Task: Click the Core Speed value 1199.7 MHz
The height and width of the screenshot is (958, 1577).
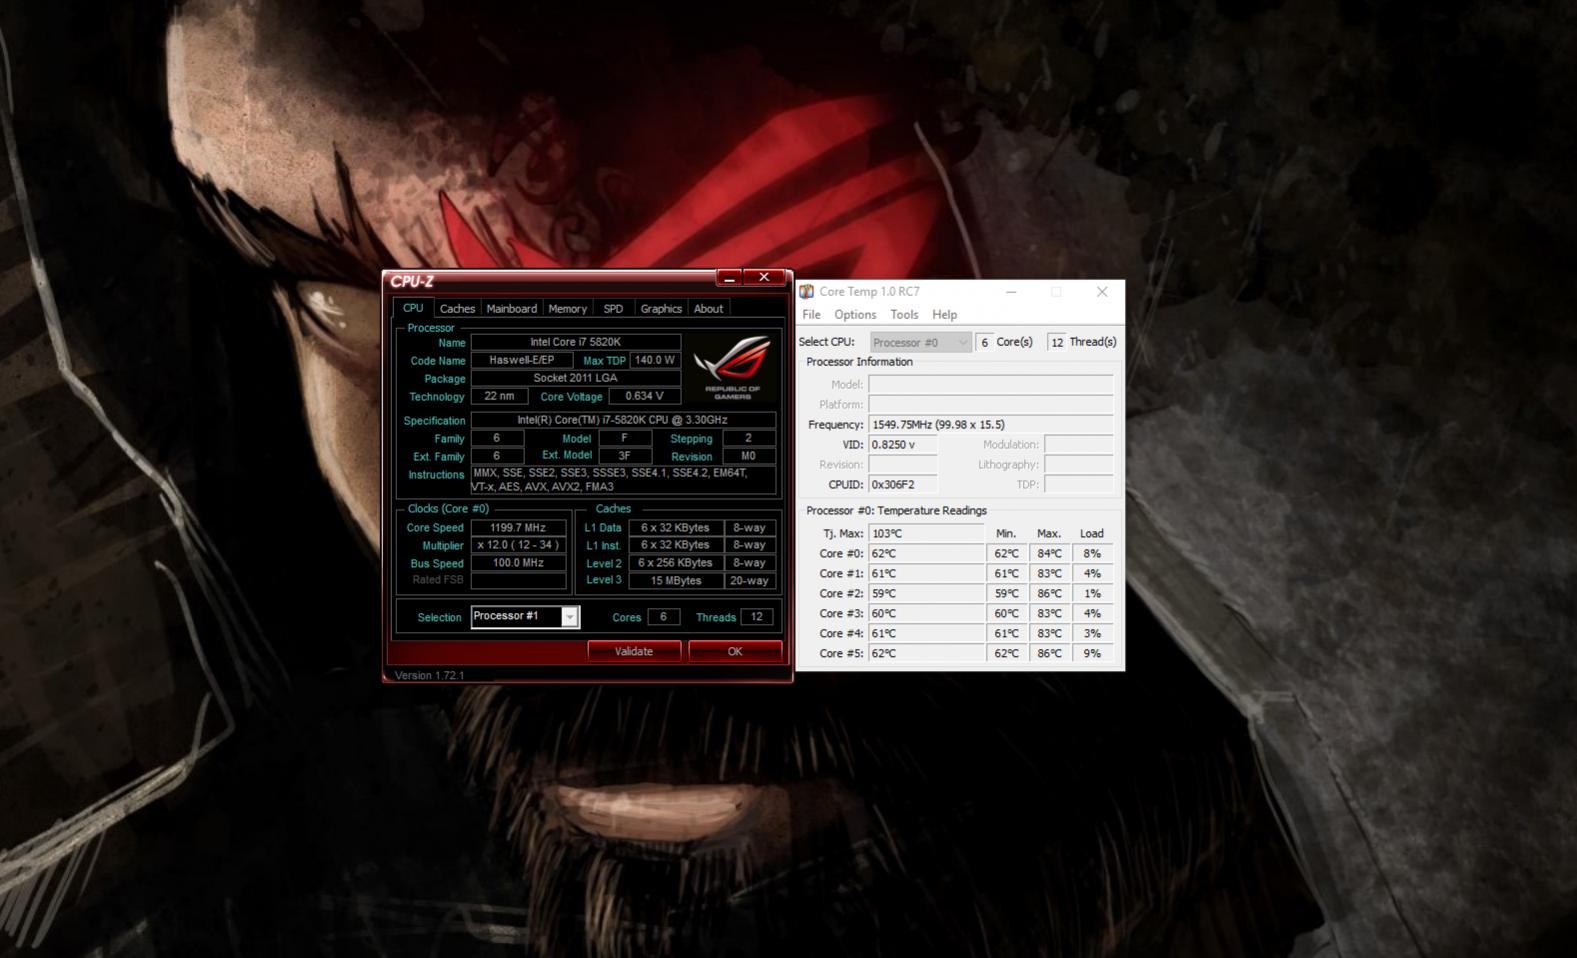Action: [518, 527]
